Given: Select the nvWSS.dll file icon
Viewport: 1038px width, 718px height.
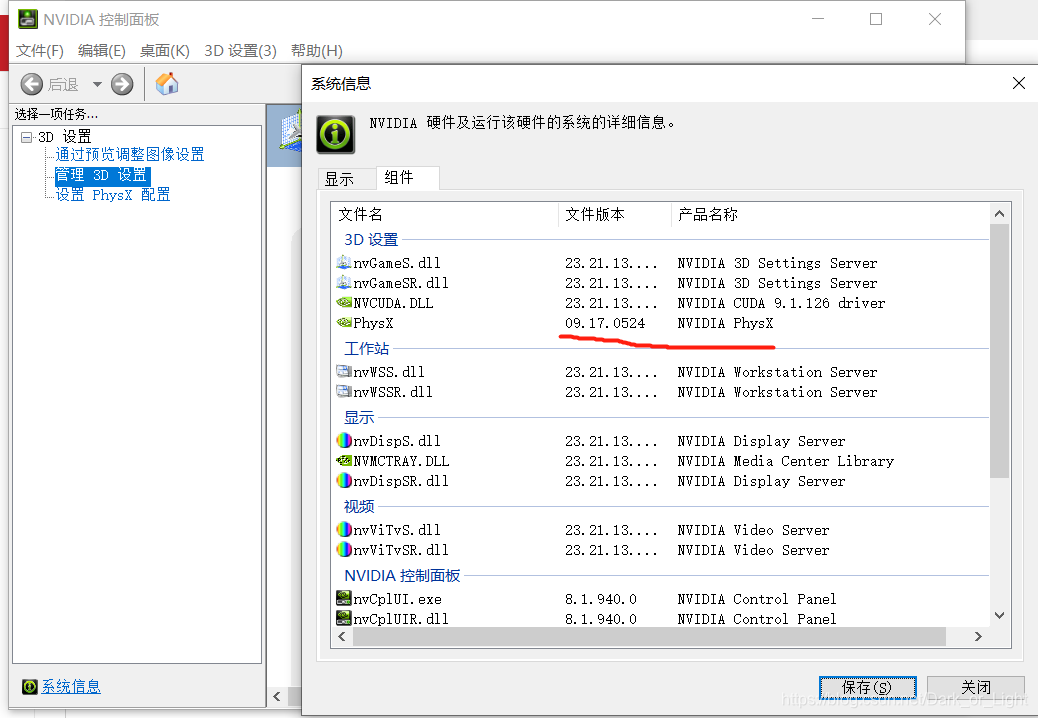Looking at the screenshot, I should (x=344, y=371).
